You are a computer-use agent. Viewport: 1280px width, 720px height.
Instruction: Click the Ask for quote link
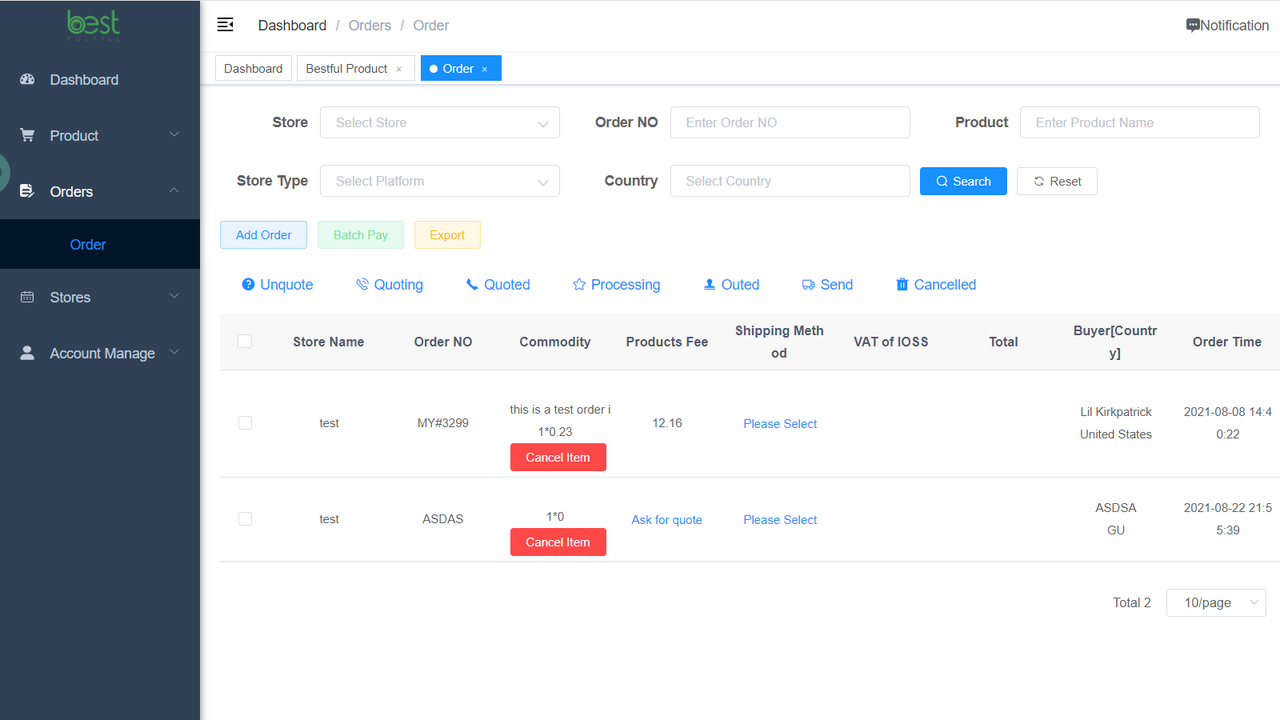(667, 520)
